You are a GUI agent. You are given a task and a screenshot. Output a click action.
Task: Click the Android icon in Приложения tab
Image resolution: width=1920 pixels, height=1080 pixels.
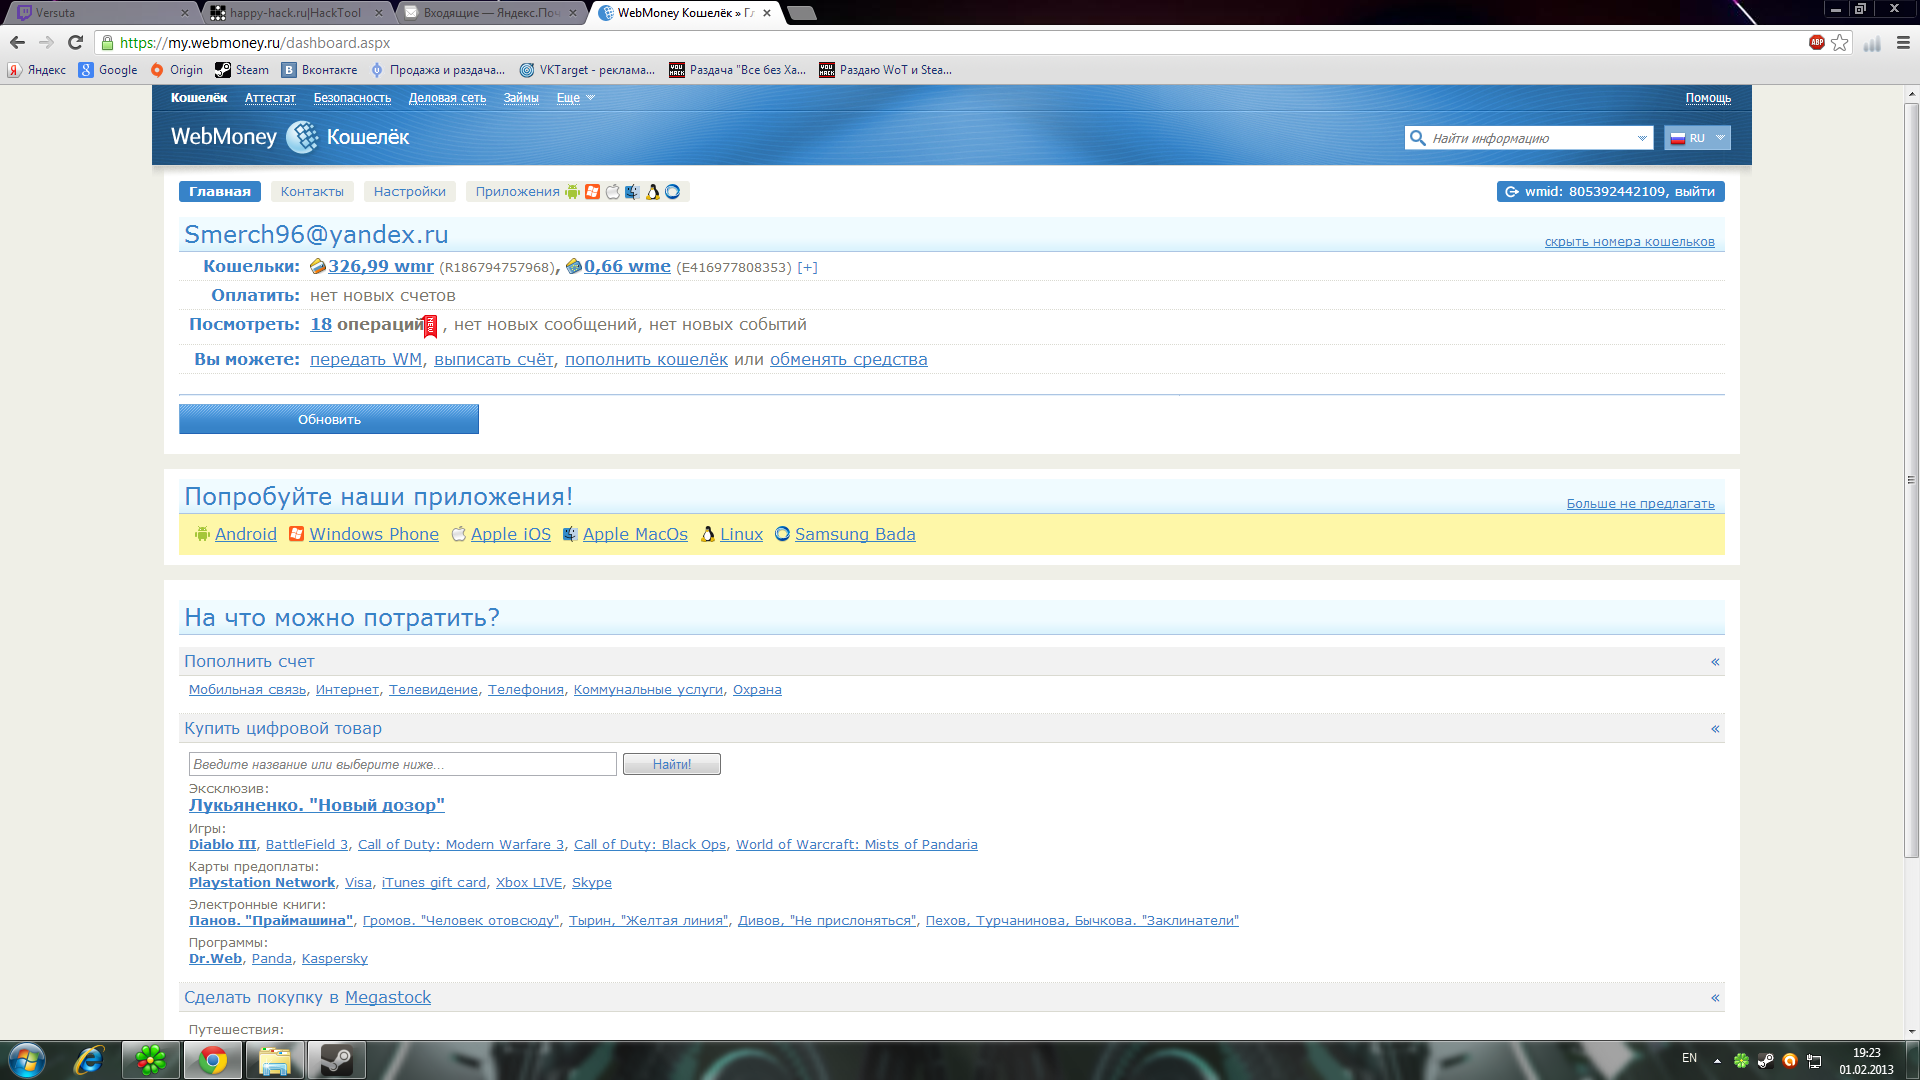tap(572, 192)
